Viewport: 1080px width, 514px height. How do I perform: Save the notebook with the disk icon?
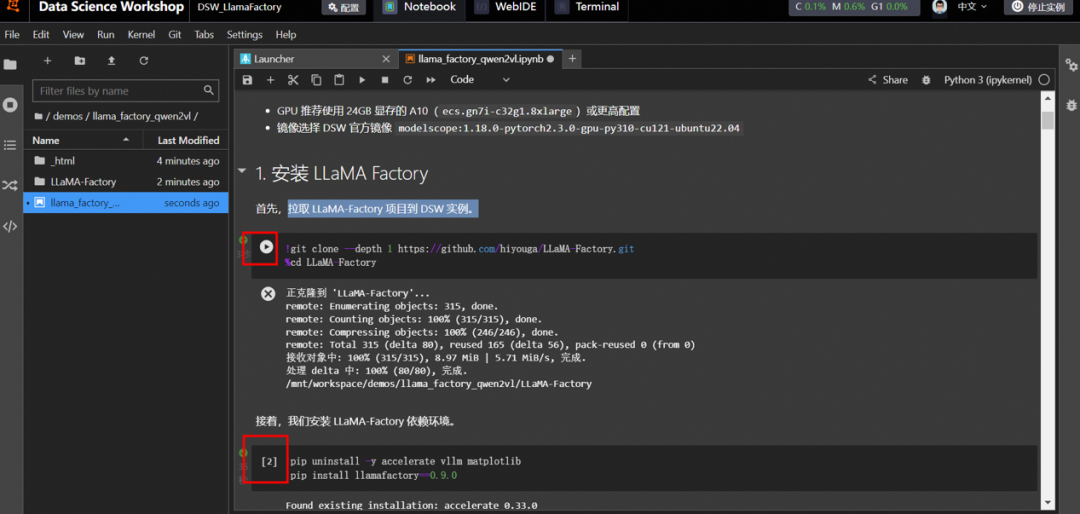coord(247,80)
